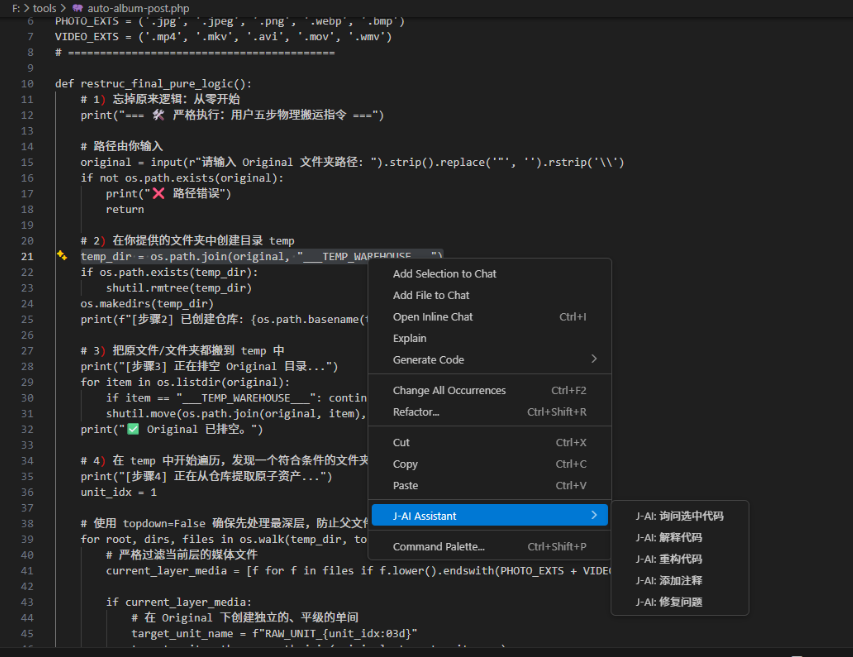
Task: Click the selected temp_dir line 21
Action: click(x=262, y=256)
